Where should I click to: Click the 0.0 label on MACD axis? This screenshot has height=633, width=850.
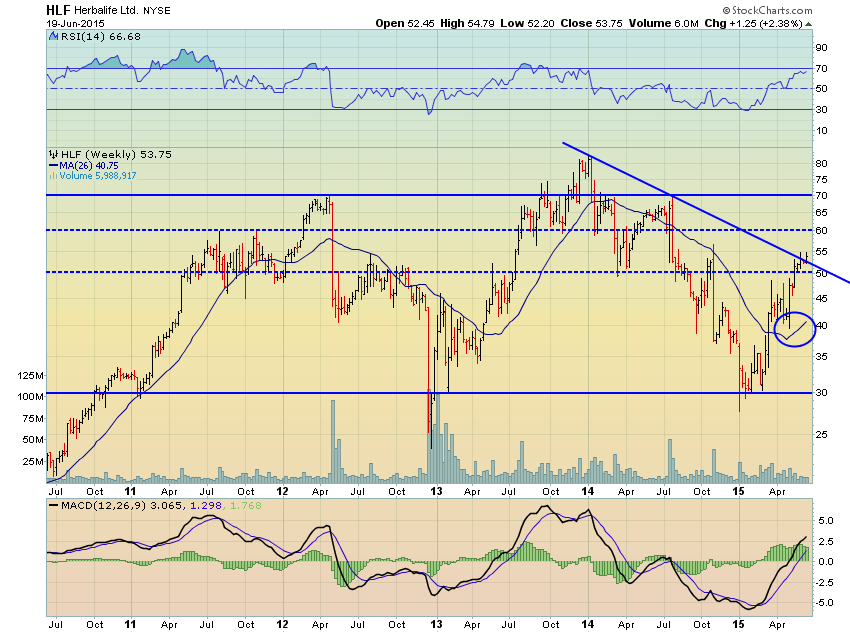tap(826, 561)
